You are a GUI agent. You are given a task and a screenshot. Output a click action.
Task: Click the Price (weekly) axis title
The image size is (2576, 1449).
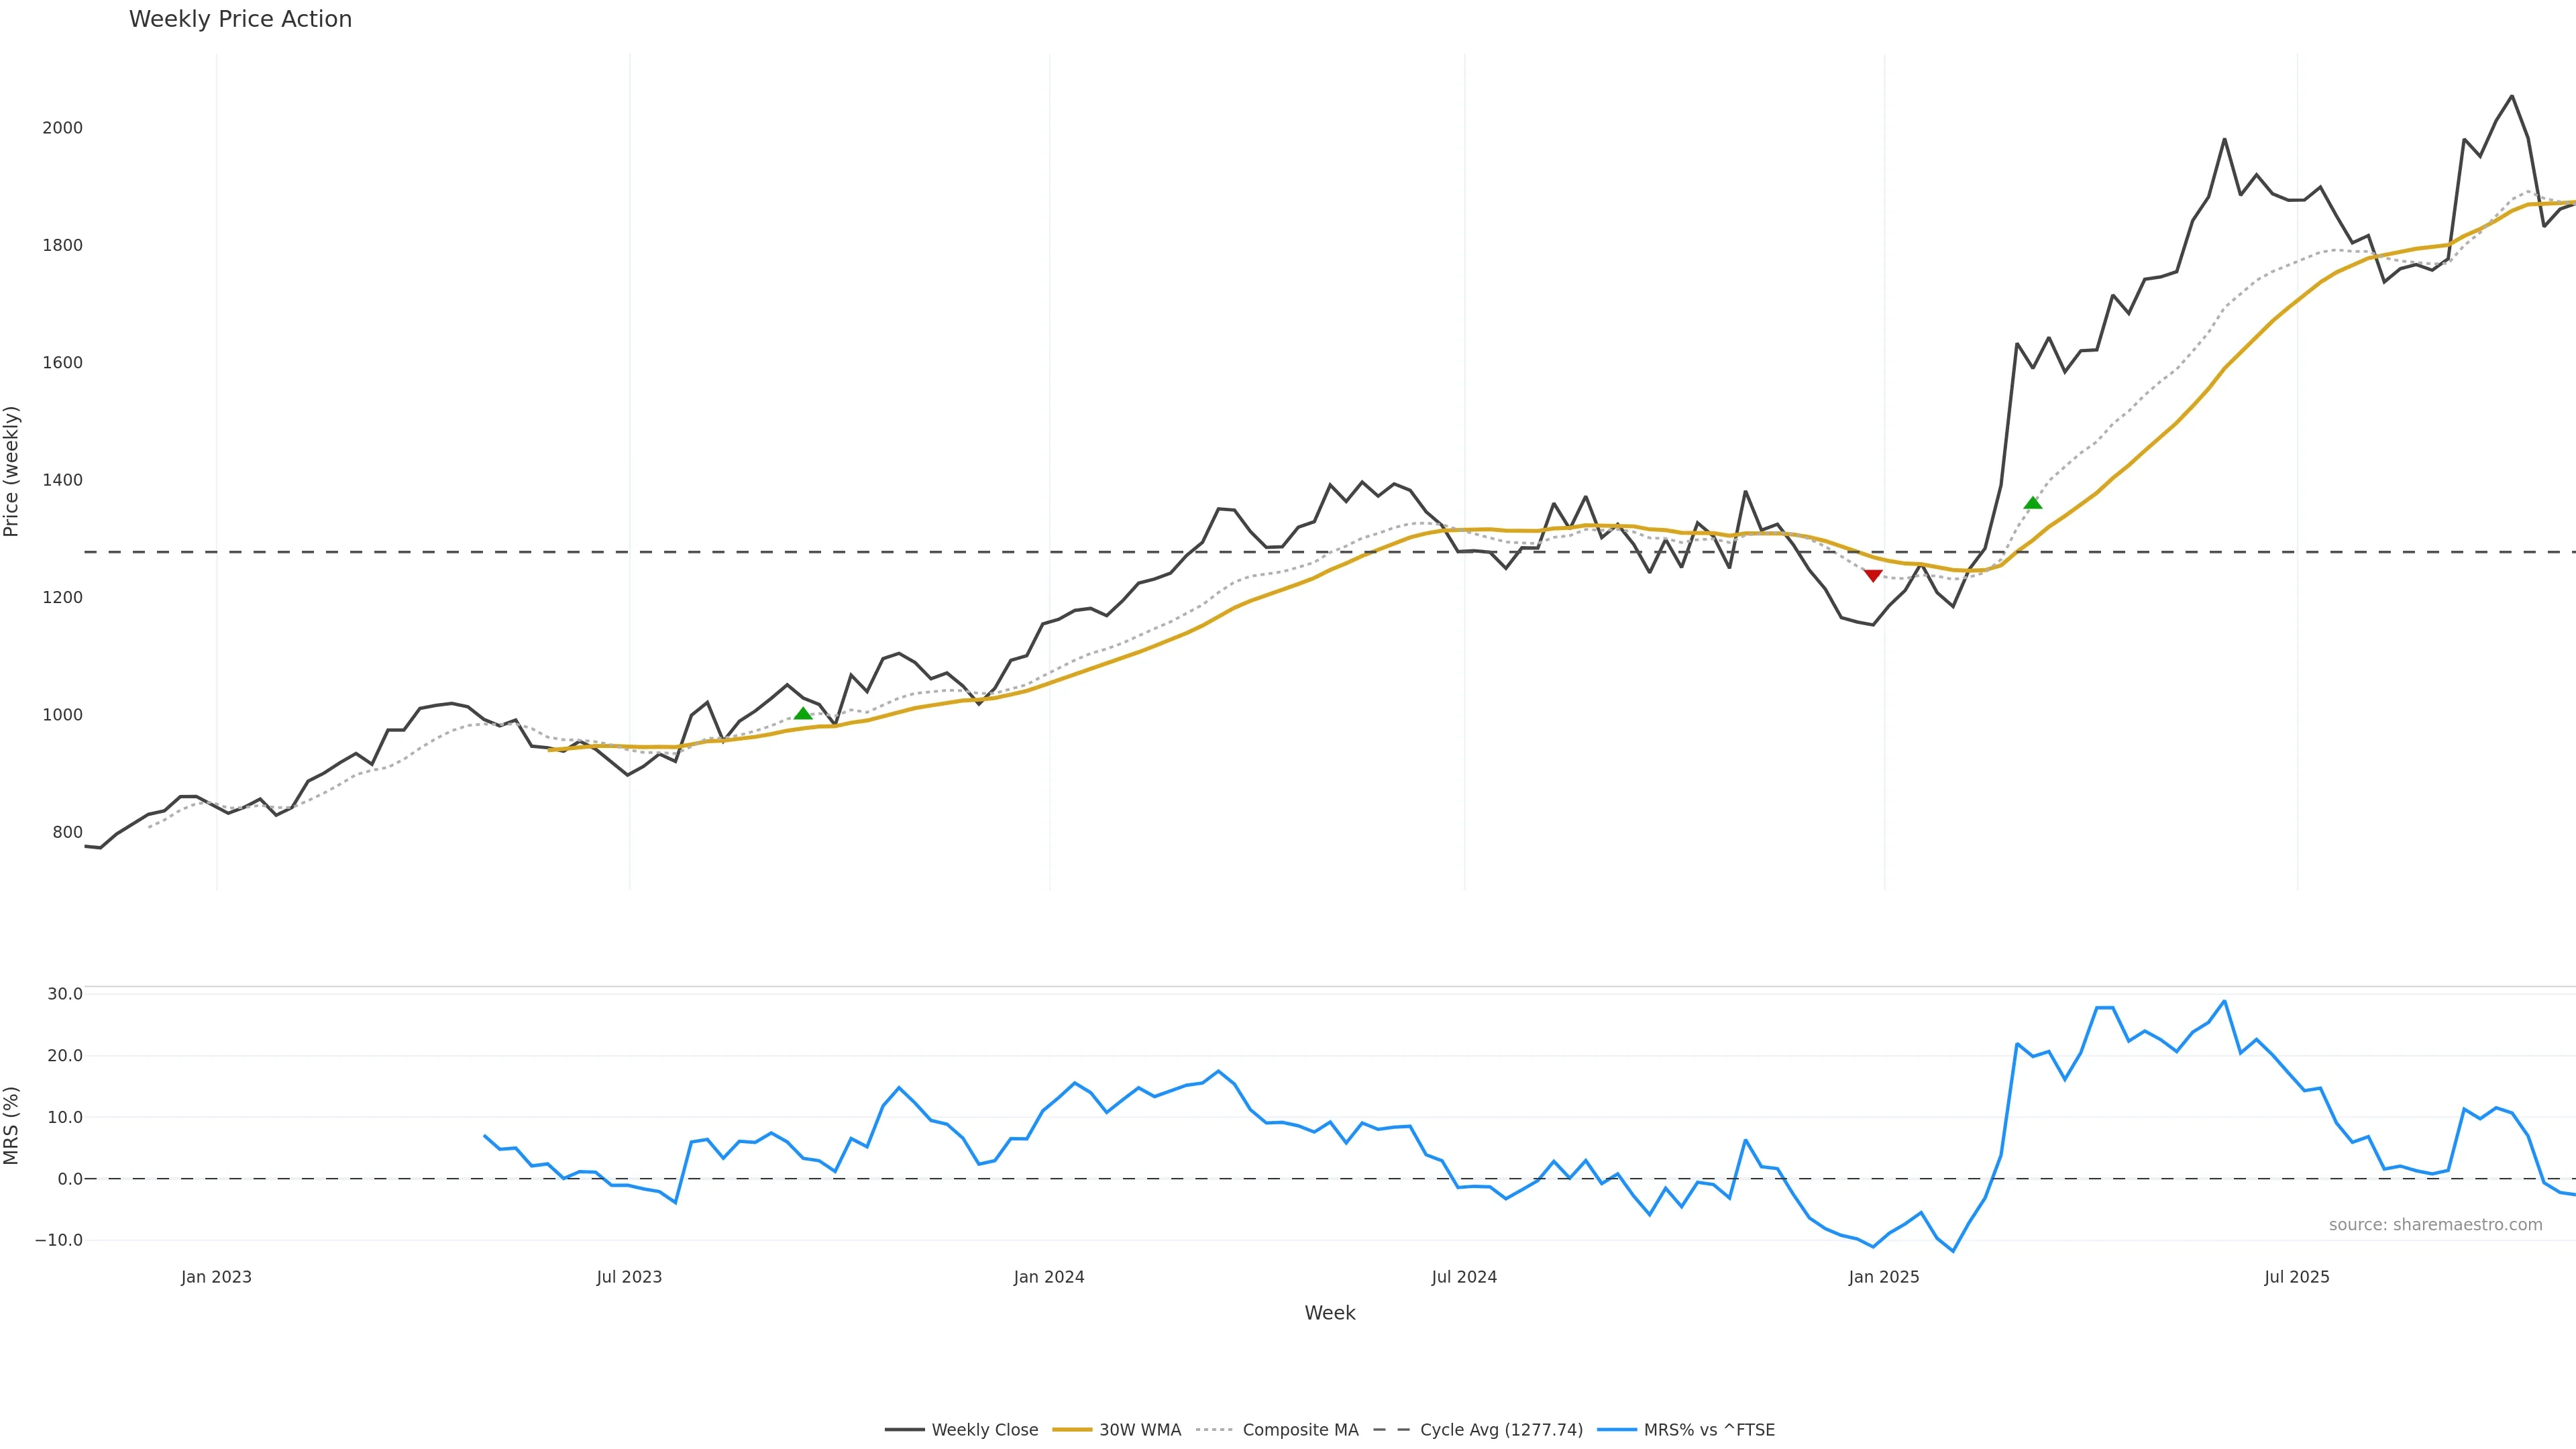[x=12, y=471]
